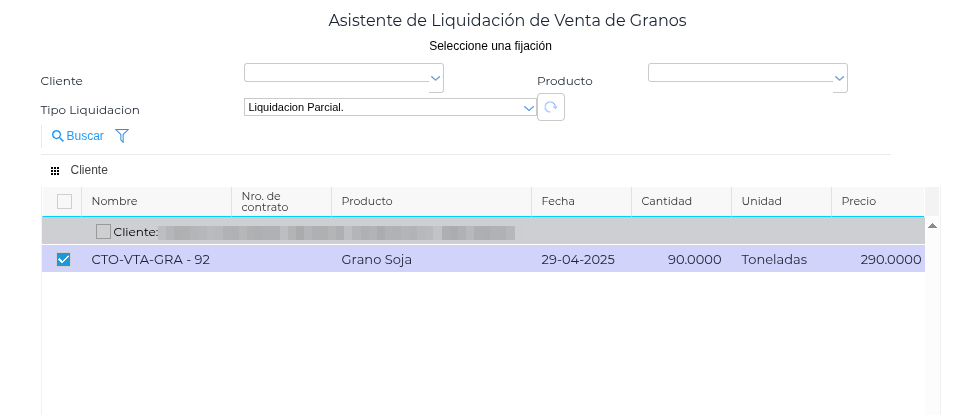The width and height of the screenshot is (960, 415).
Task: Sort by the Nombre column header
Action: click(x=114, y=201)
